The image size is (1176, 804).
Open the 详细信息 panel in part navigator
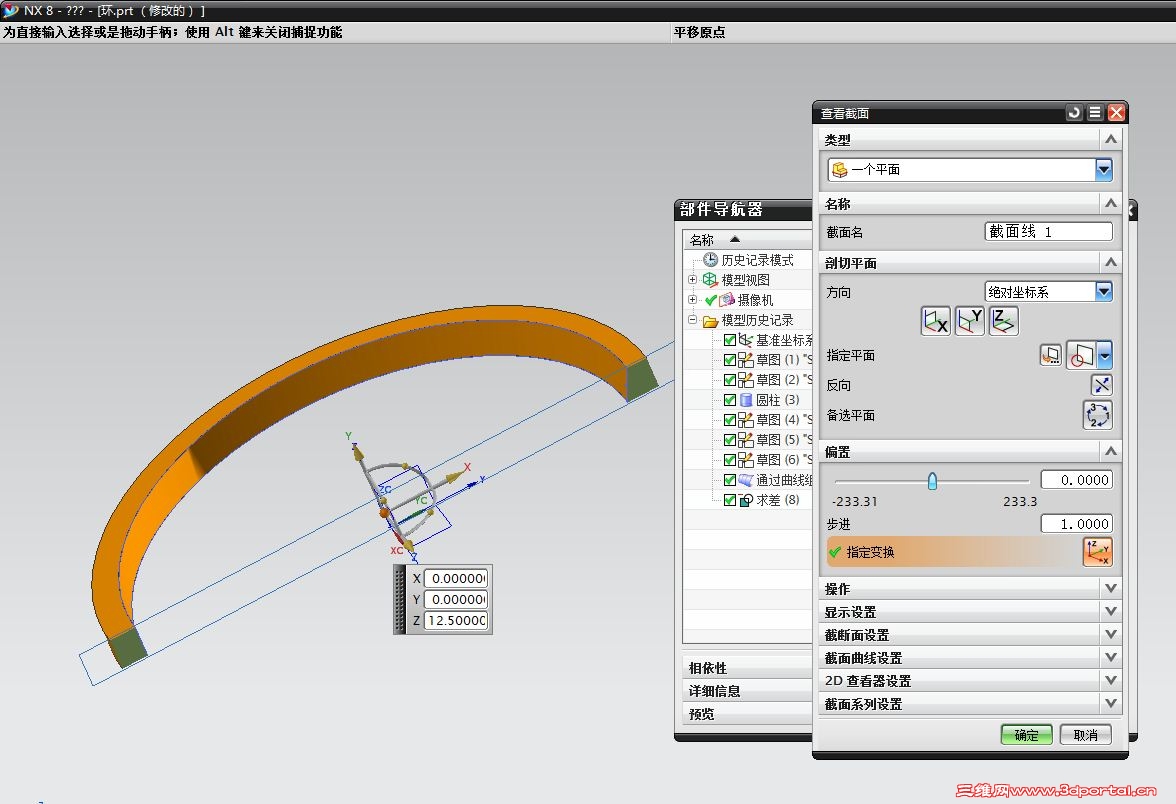pos(747,691)
